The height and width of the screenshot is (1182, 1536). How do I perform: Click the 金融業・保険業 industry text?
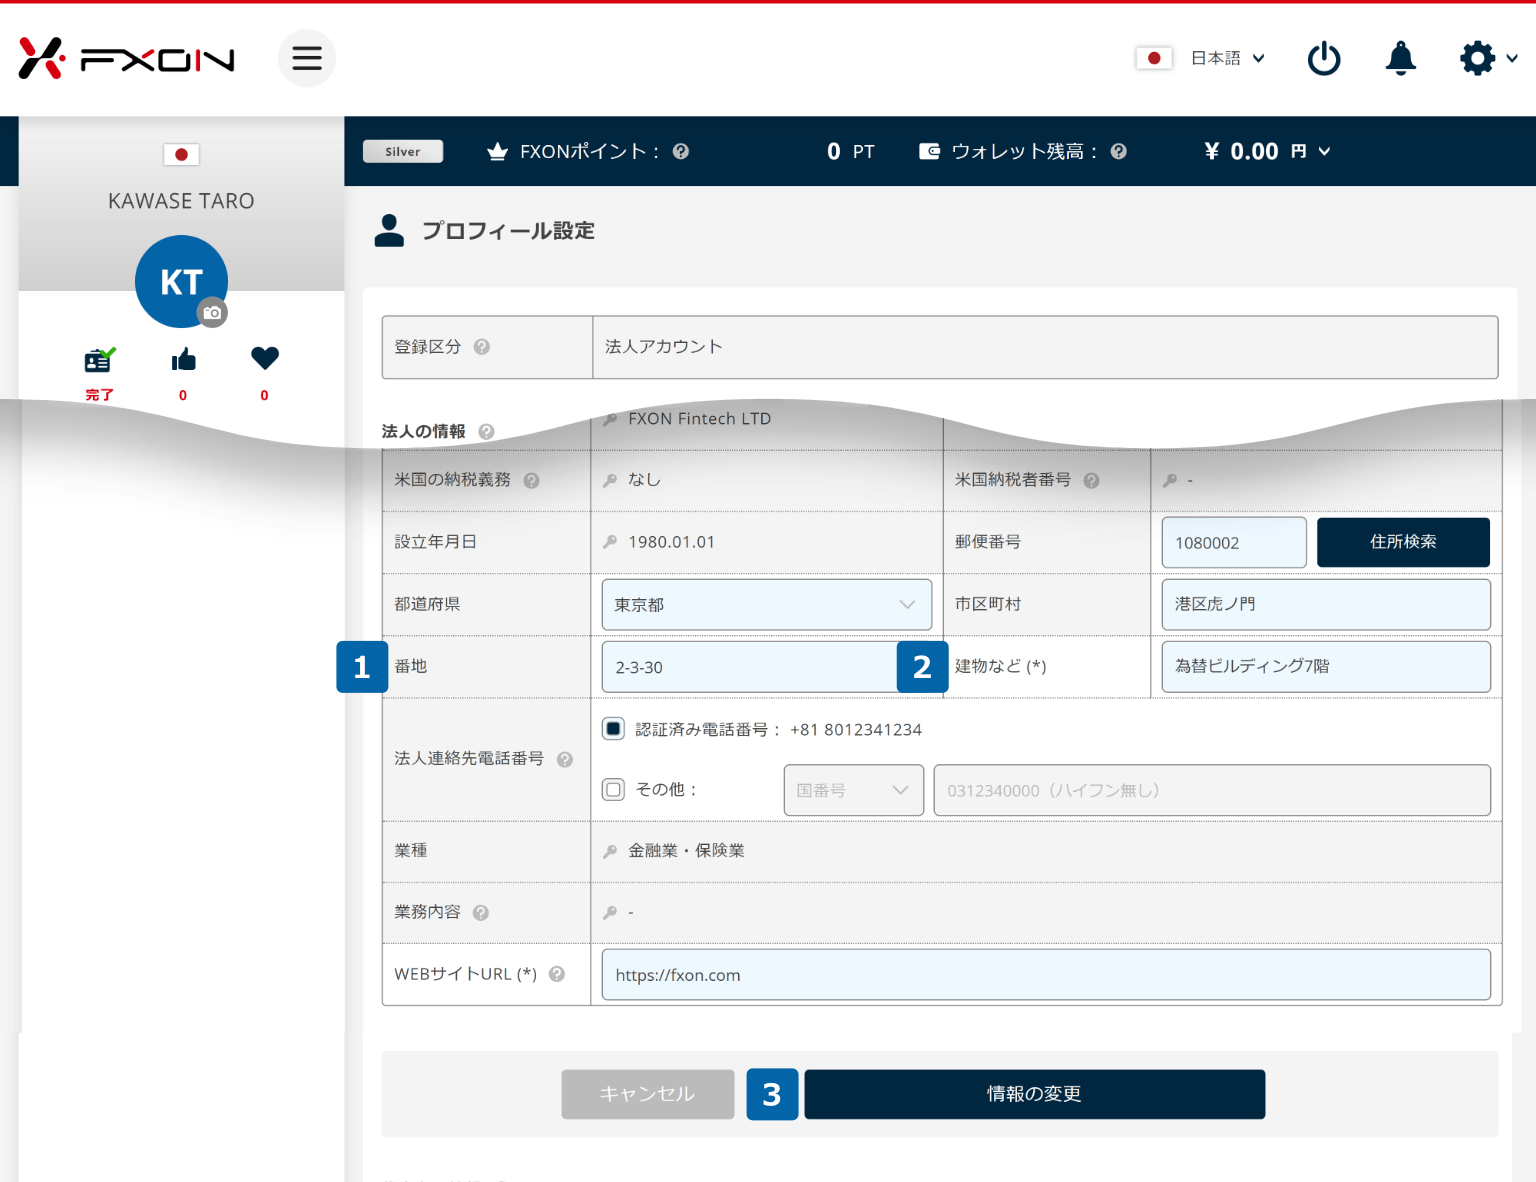[686, 851]
